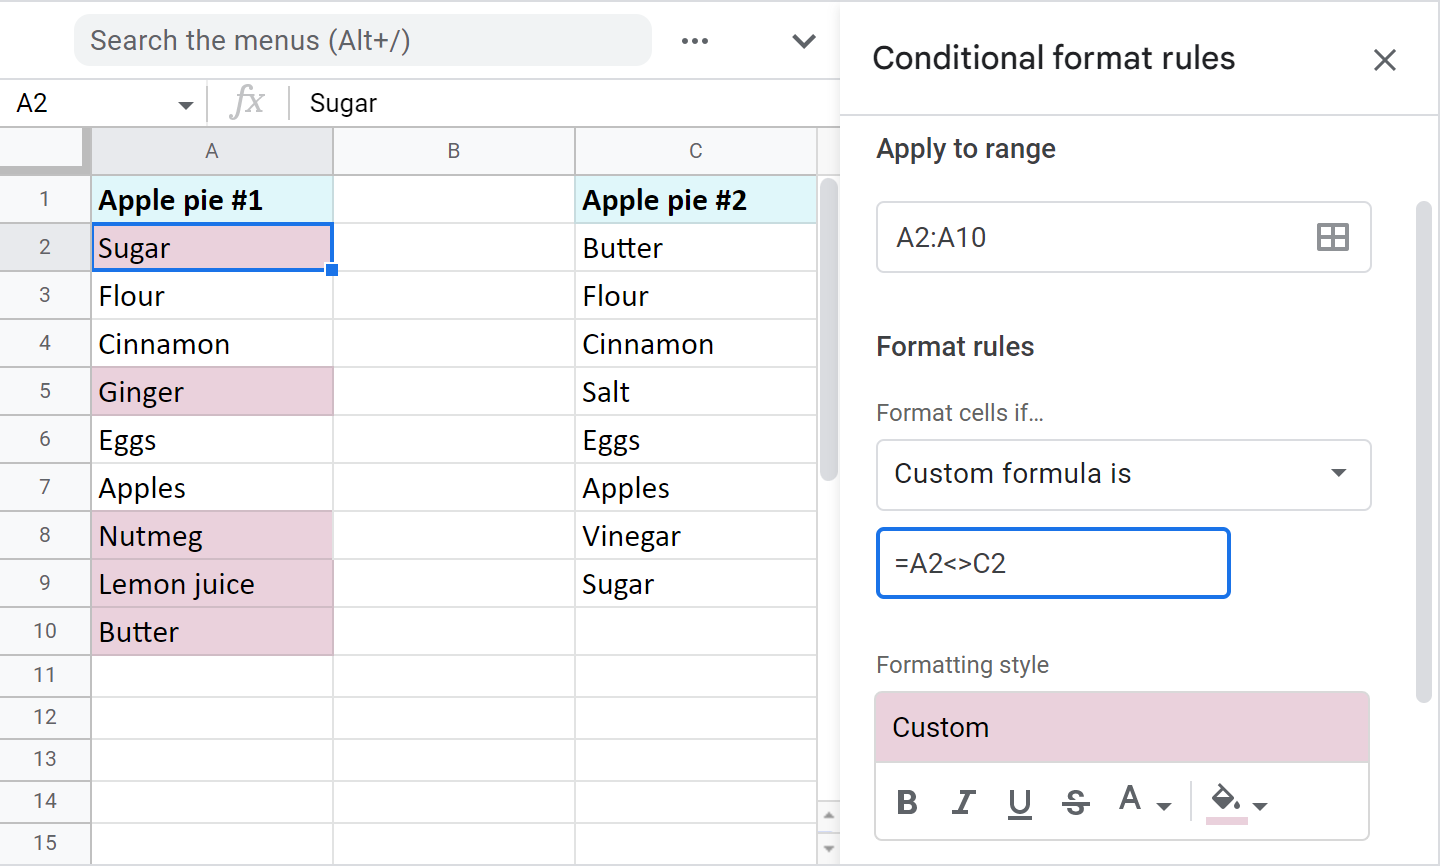Viewport: 1440px width, 866px height.
Task: Select the italic formatting icon
Action: pyautogui.click(x=962, y=800)
